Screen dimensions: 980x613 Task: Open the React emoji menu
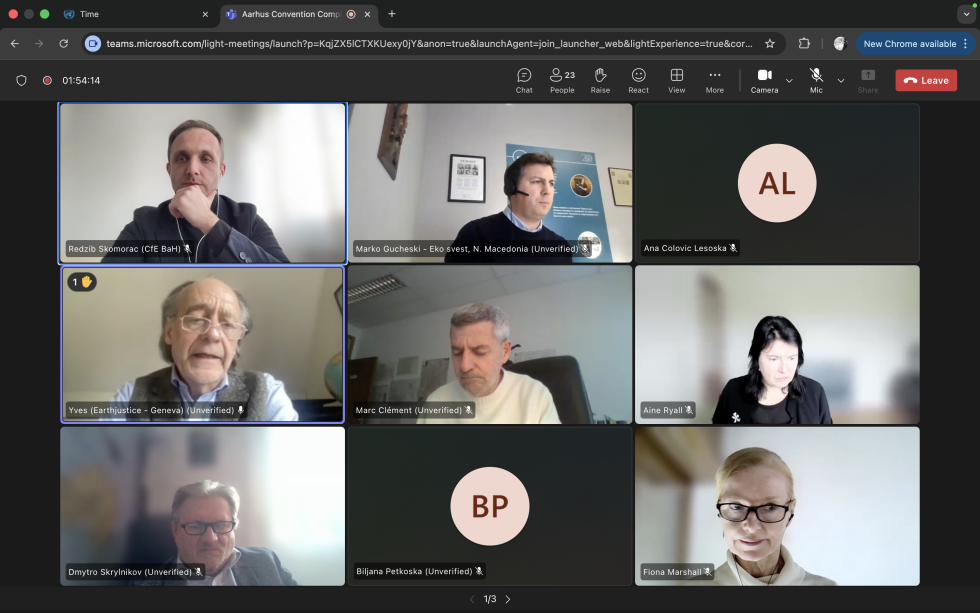point(638,80)
